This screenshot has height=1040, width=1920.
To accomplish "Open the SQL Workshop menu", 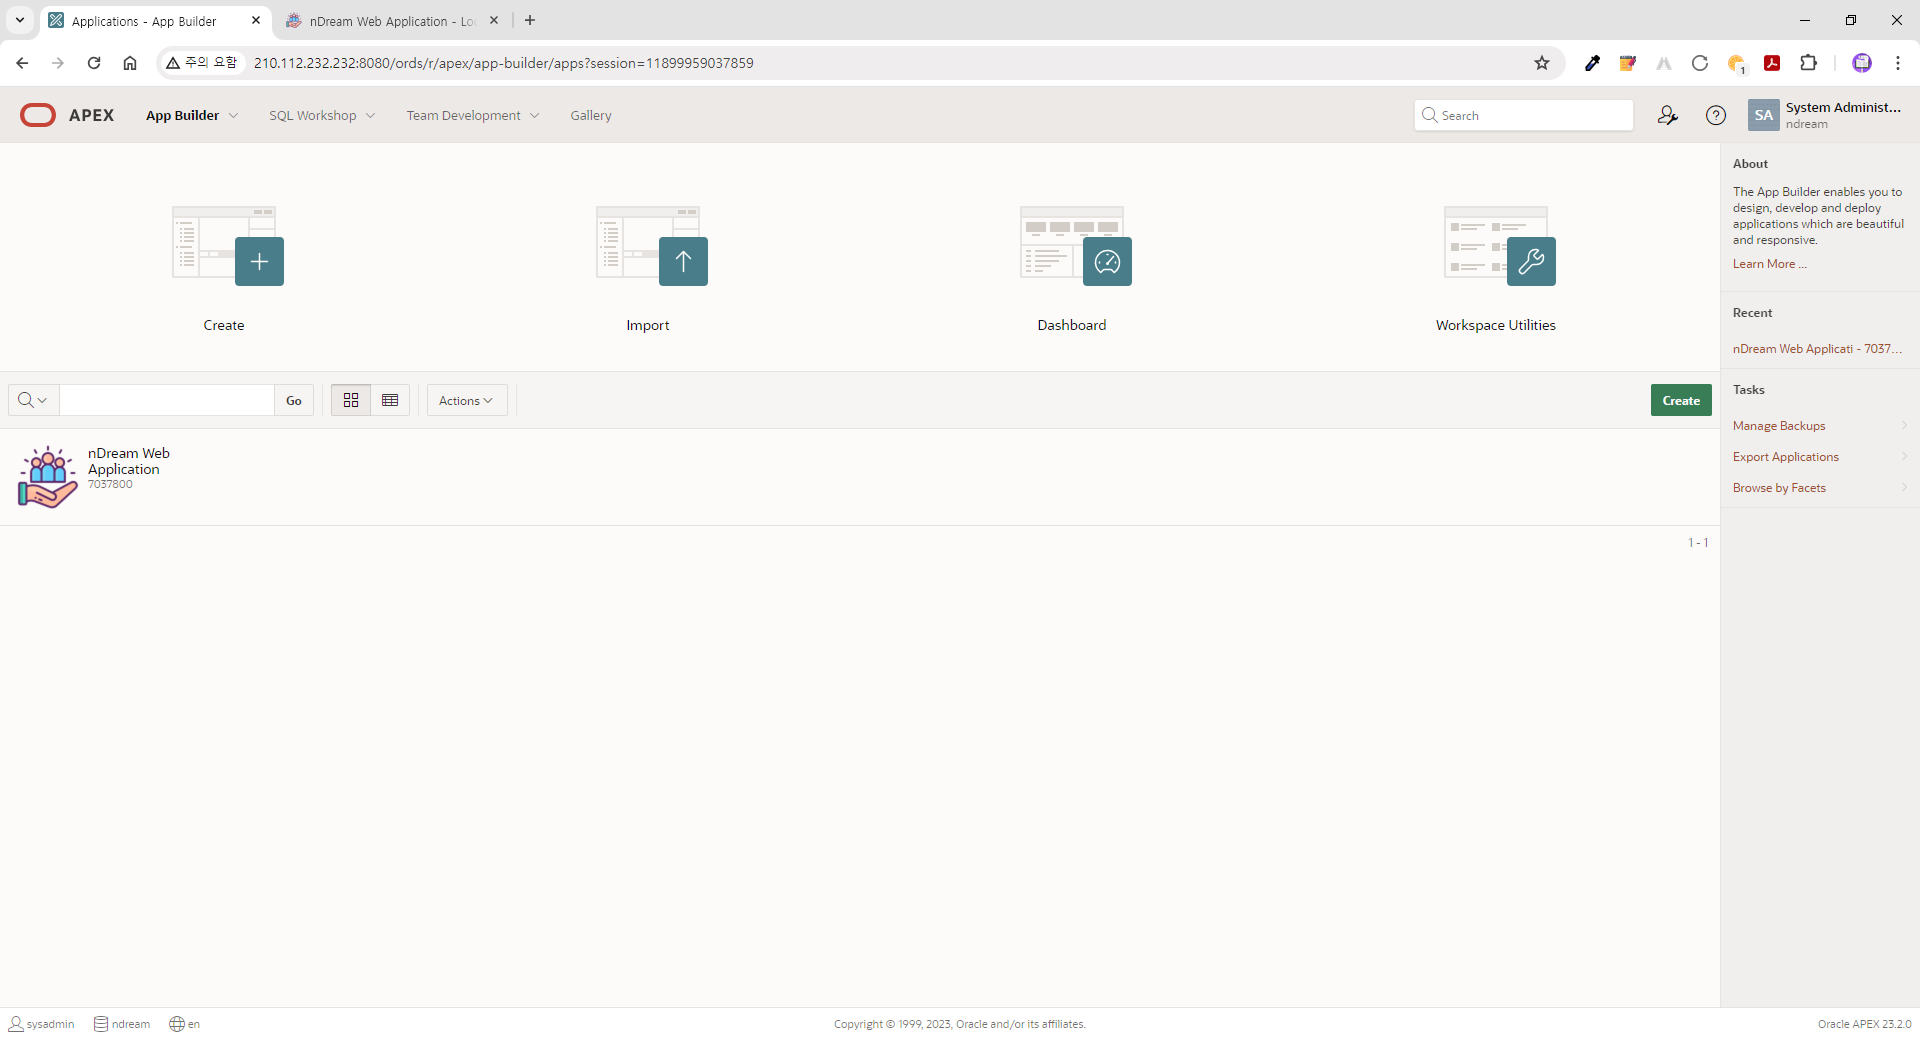I will [312, 116].
